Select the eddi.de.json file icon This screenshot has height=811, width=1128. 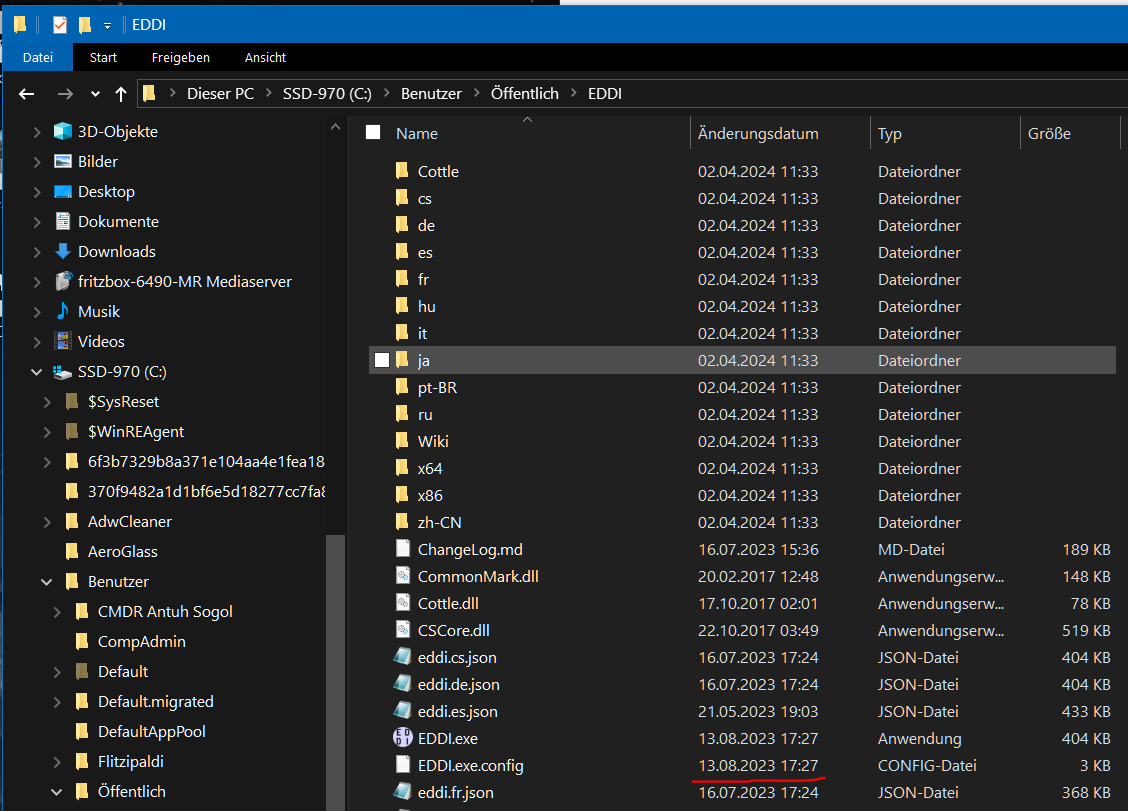tap(402, 684)
